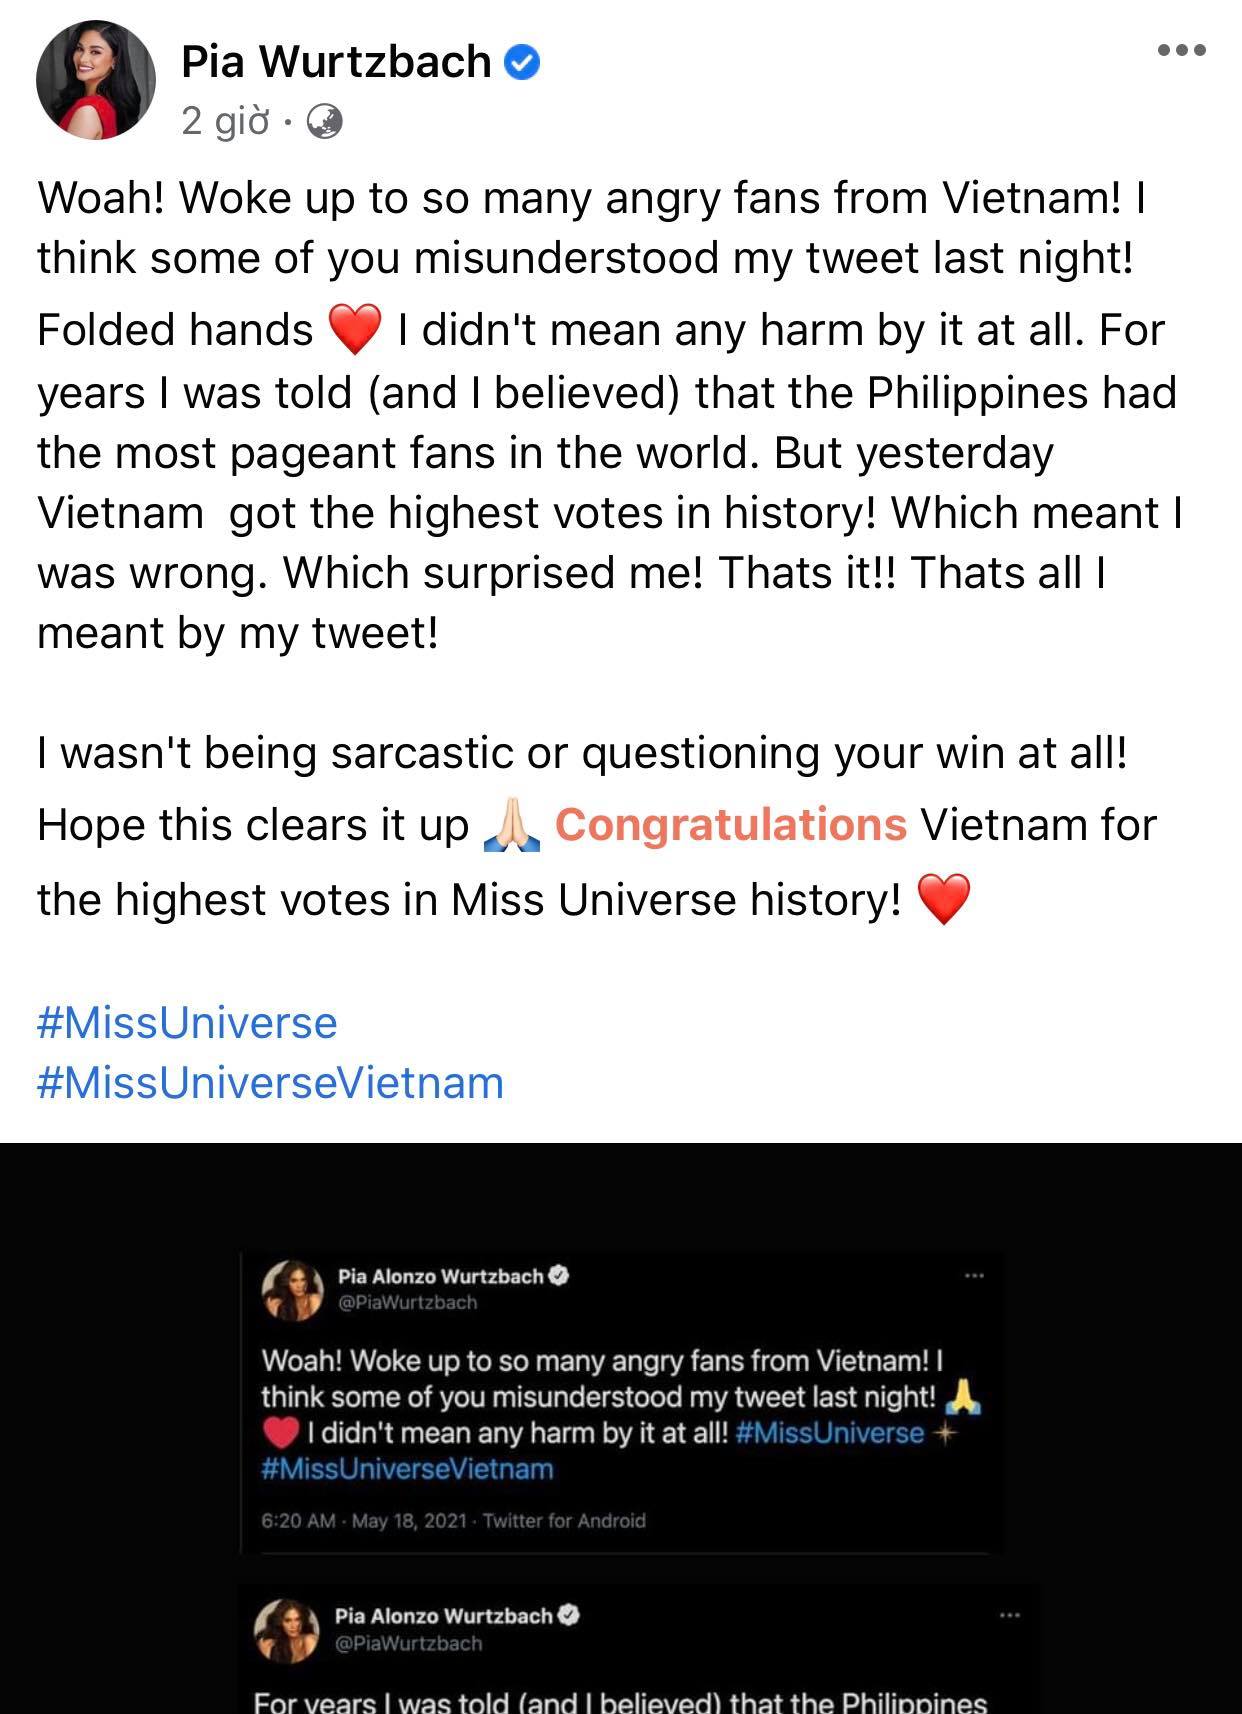Open the #MissUniverseVietnam hashtag
Image resolution: width=1242 pixels, height=1714 pixels.
(x=268, y=1084)
